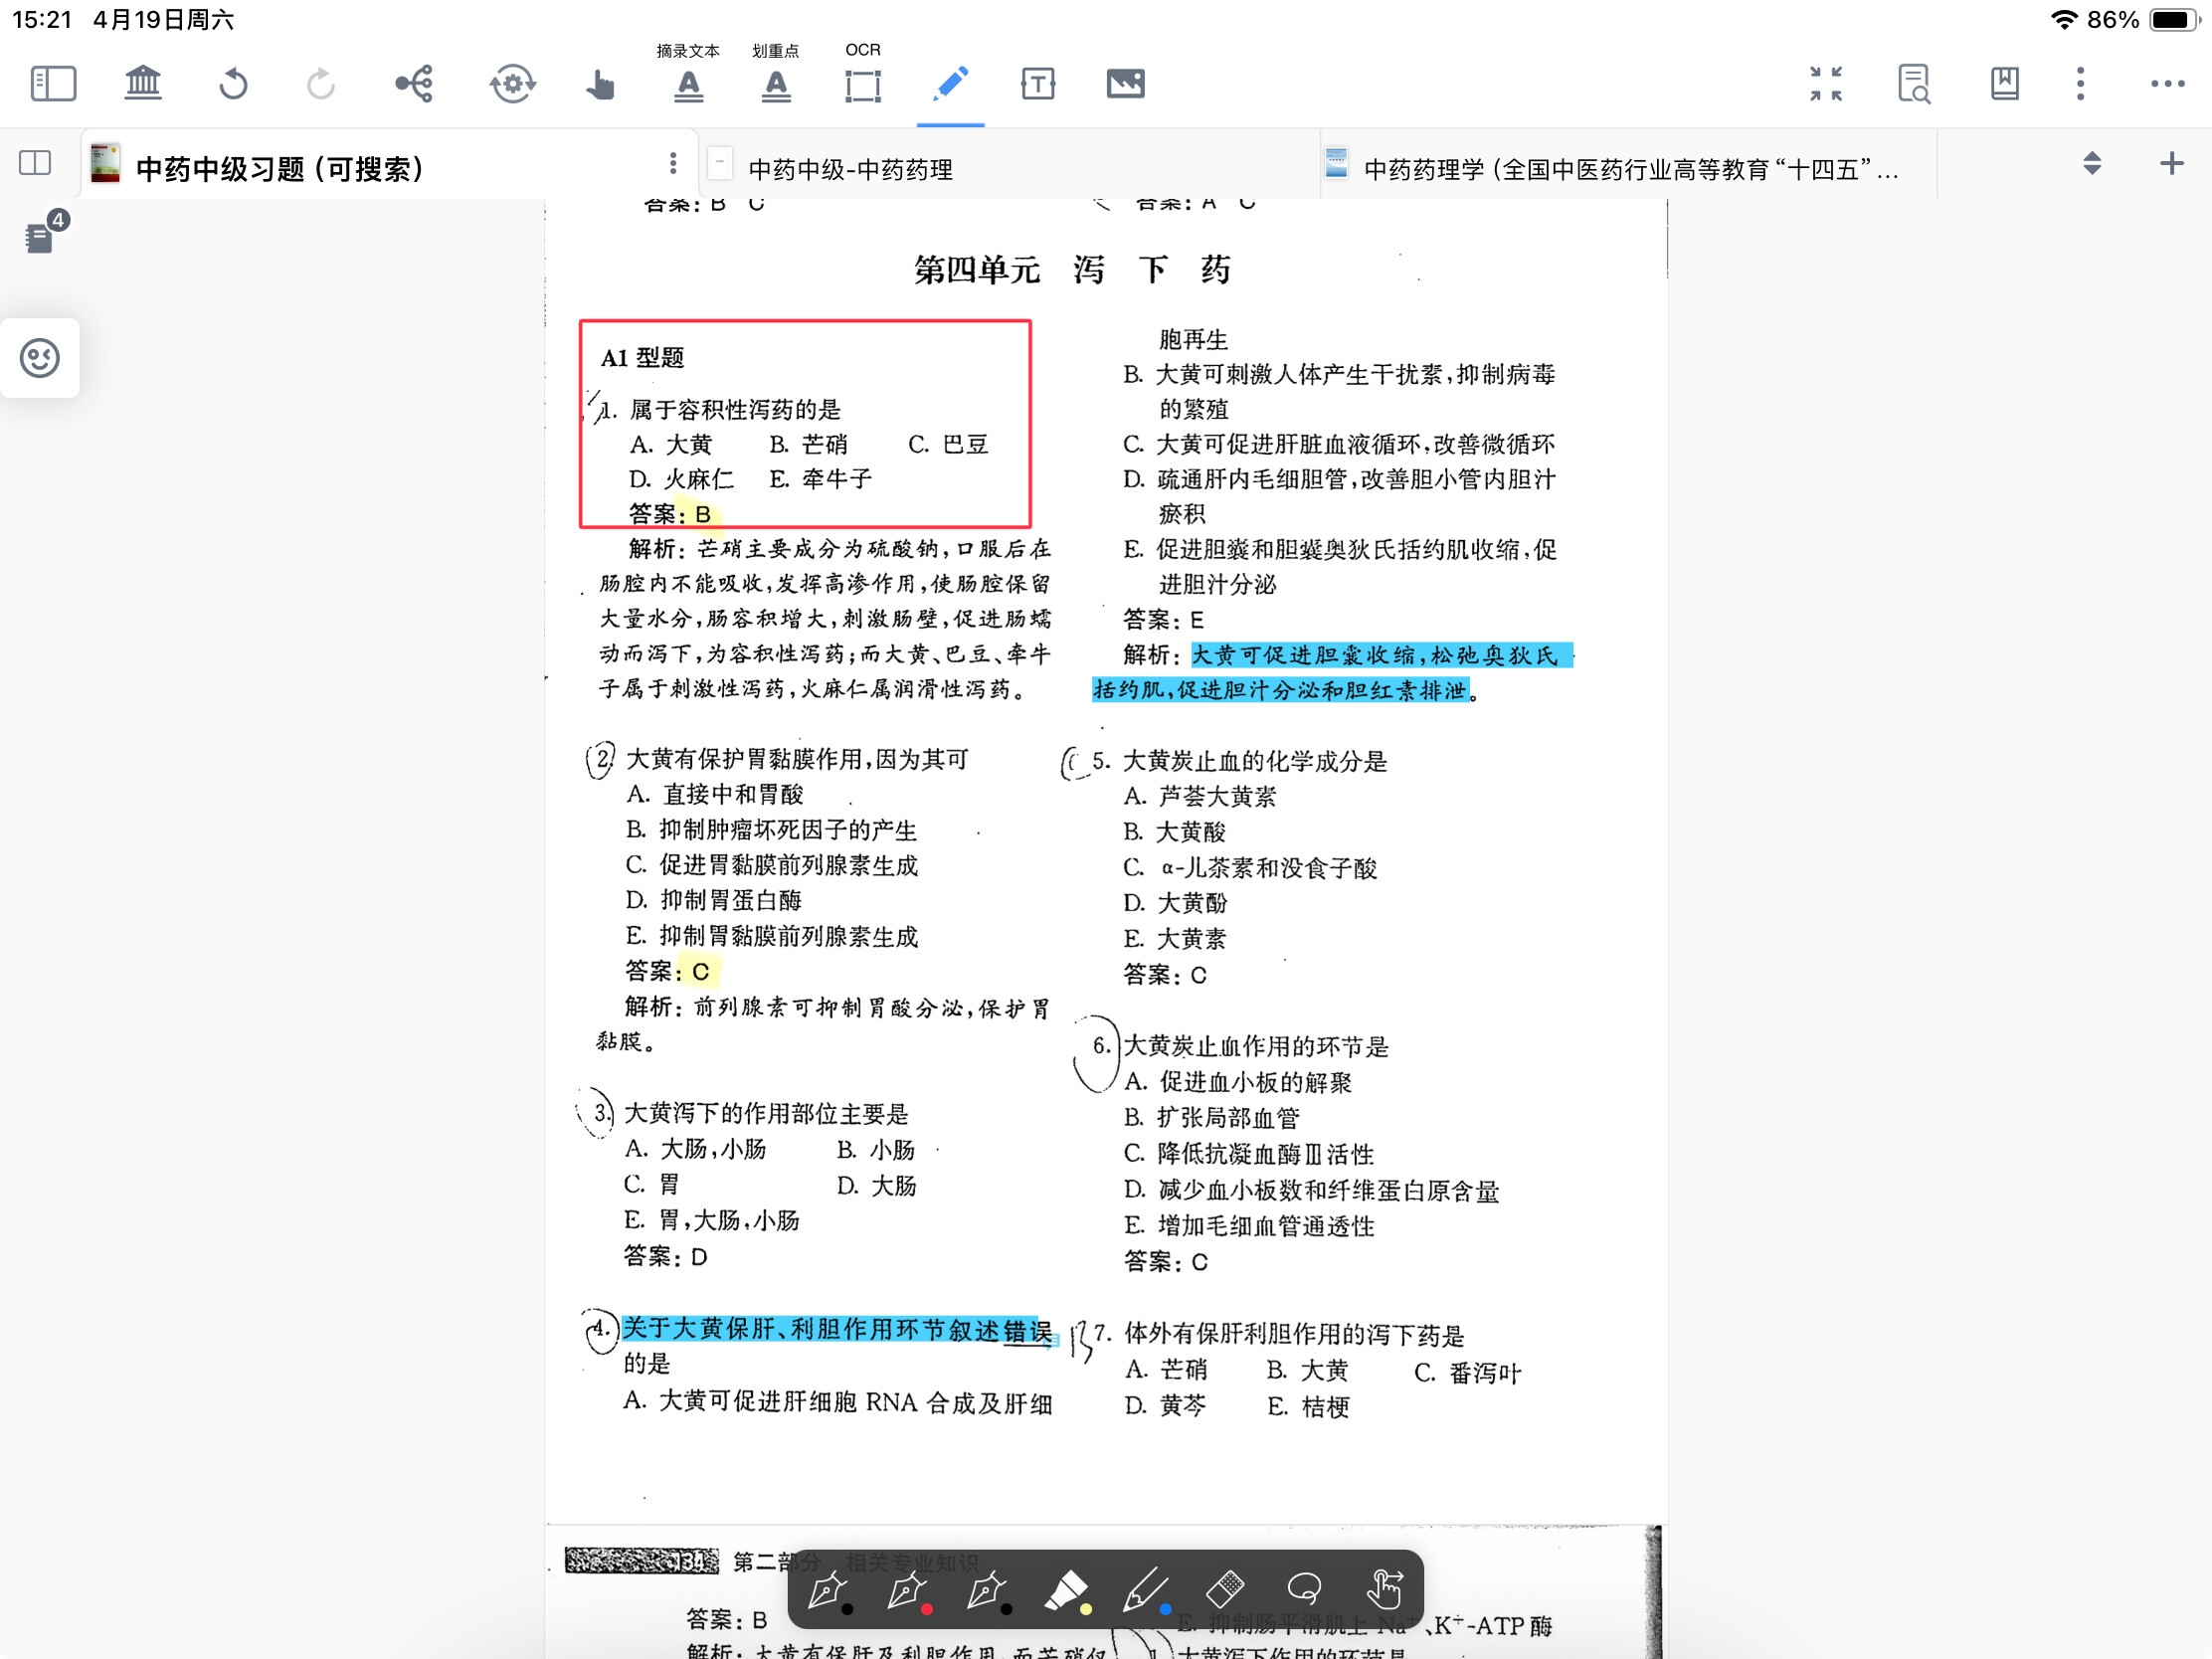2212x1659 pixels.
Task: Insert a text box annotation
Action: (x=1038, y=83)
